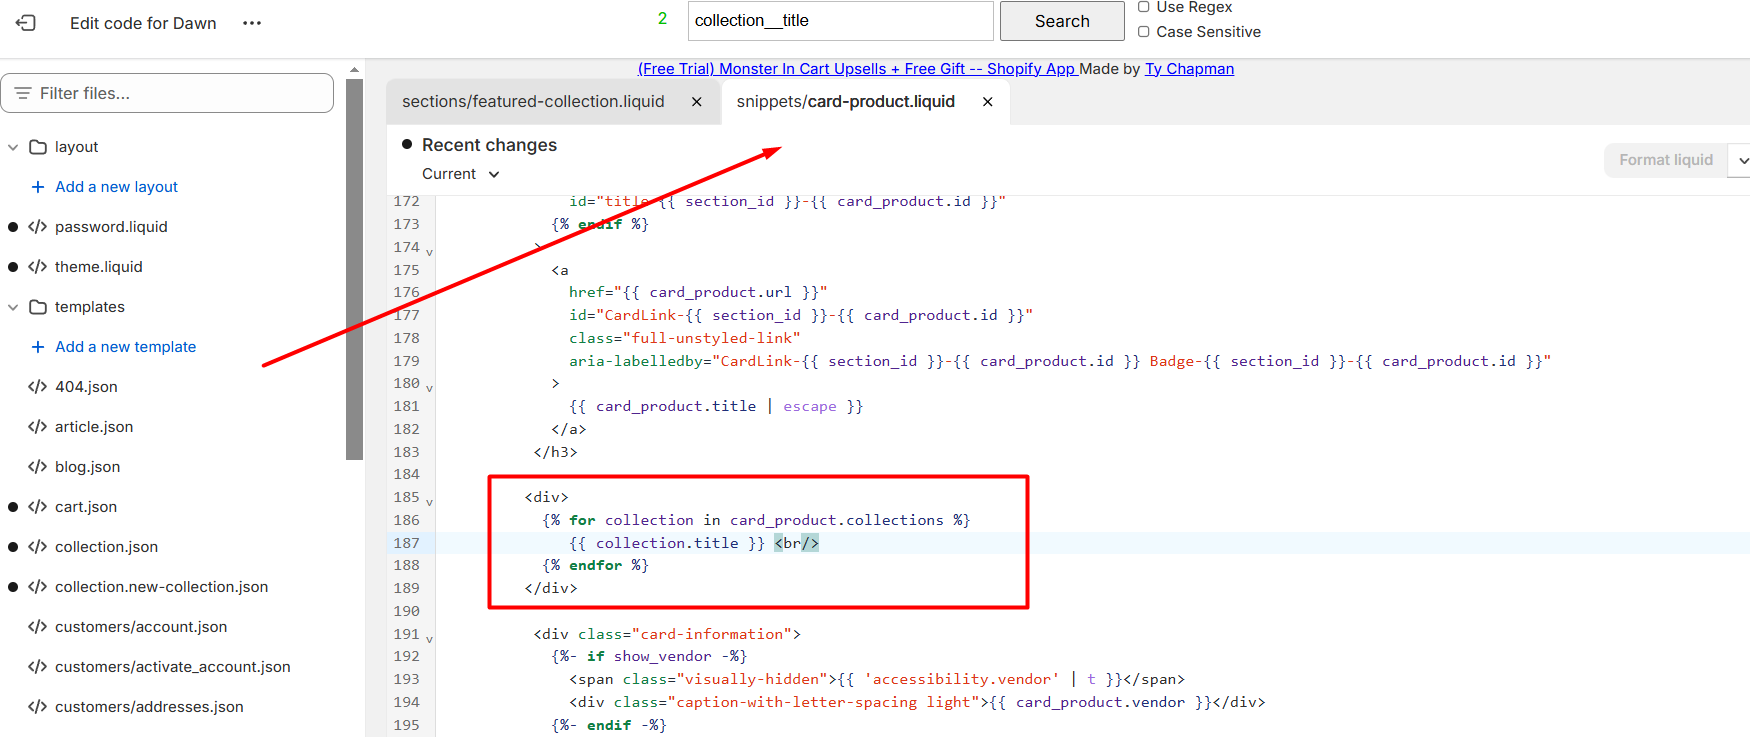Open collection.new-collection.json file

[x=161, y=587]
